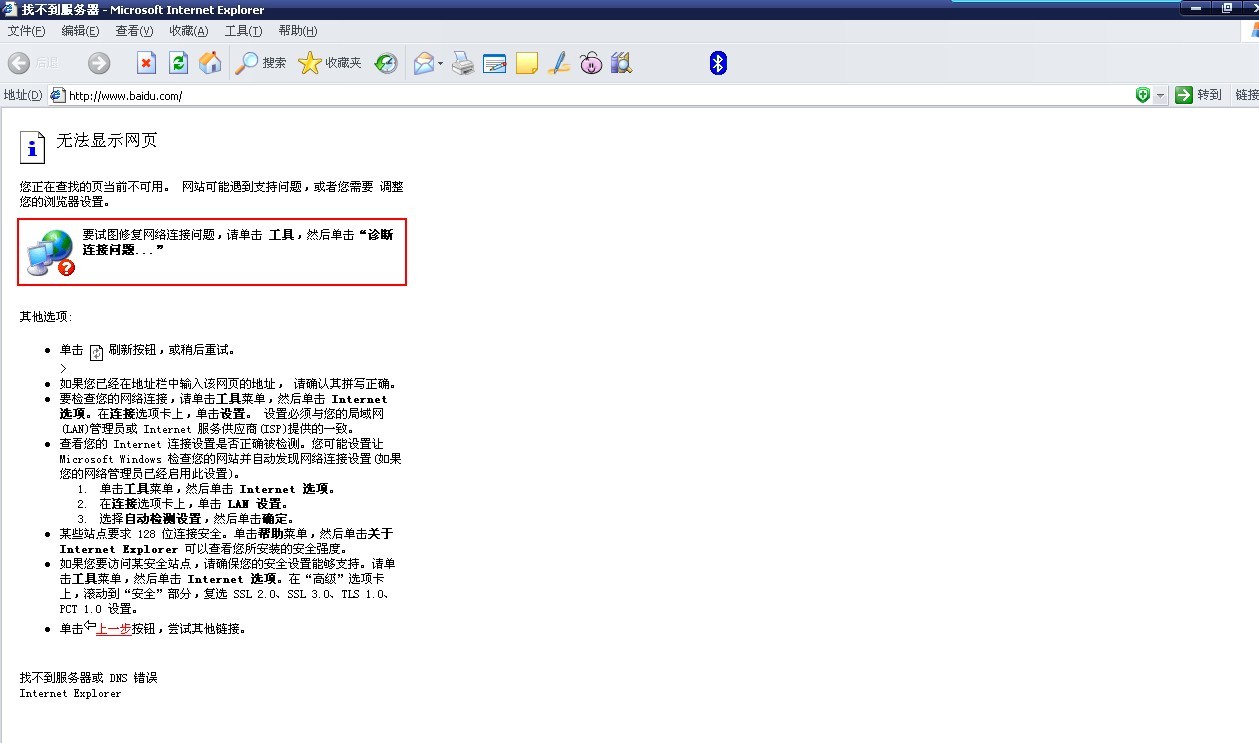The image size is (1259, 743).
Task: Open the 工具(T) menu
Action: 243,31
